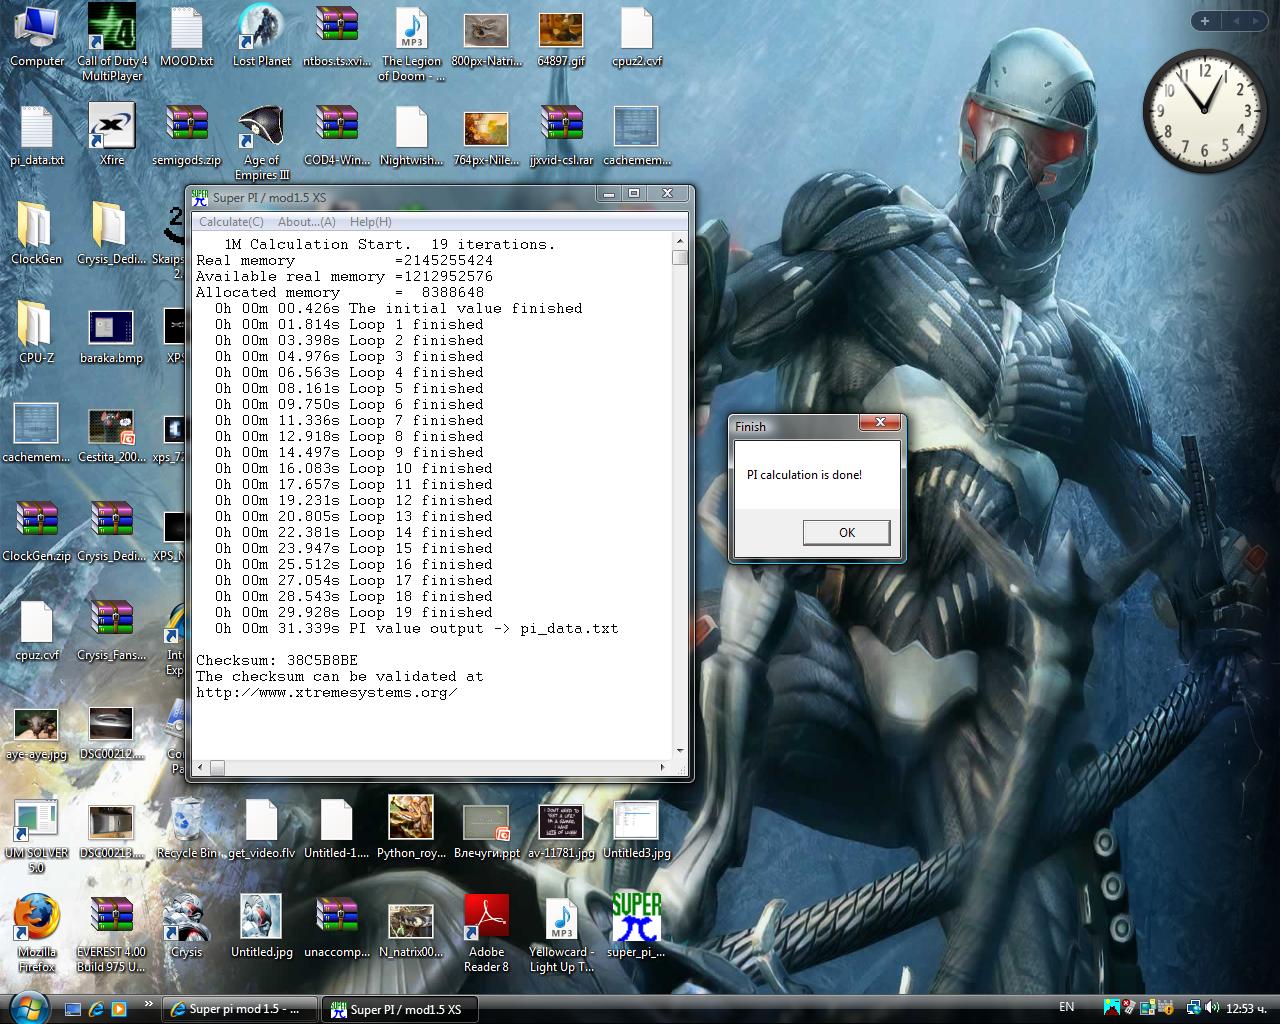The width and height of the screenshot is (1280, 1024).
Task: Click the sidebar add gadget plus button
Action: point(1205,20)
